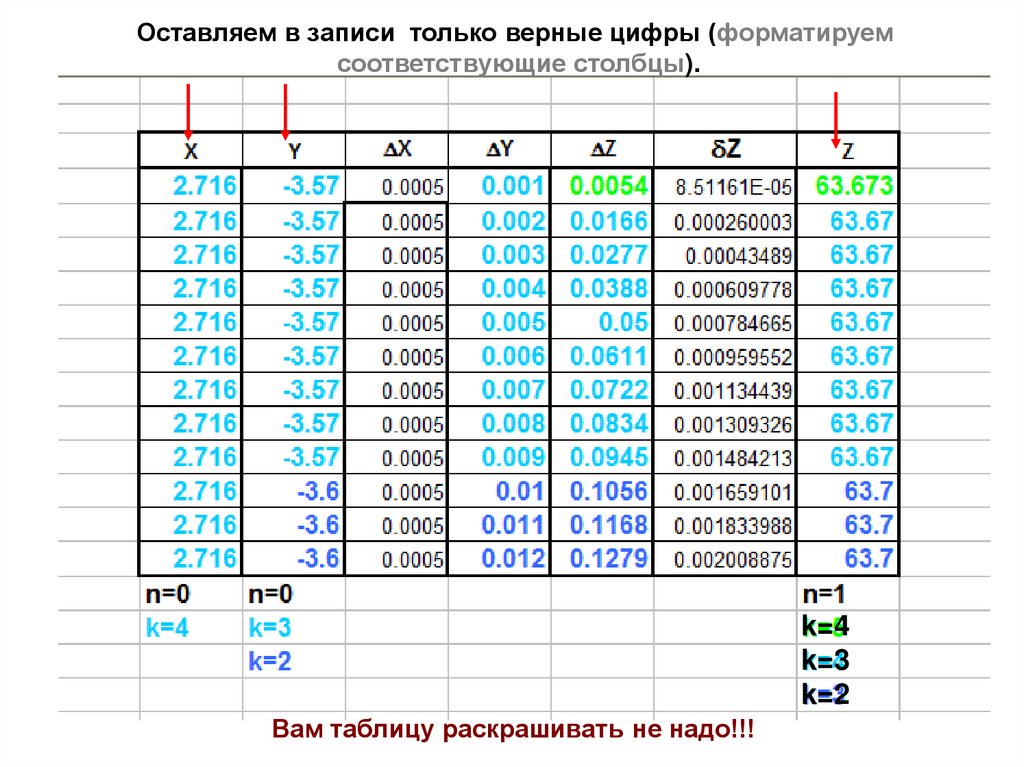Select ΔY cell 0.004
1024x767 pixels.
coord(500,289)
